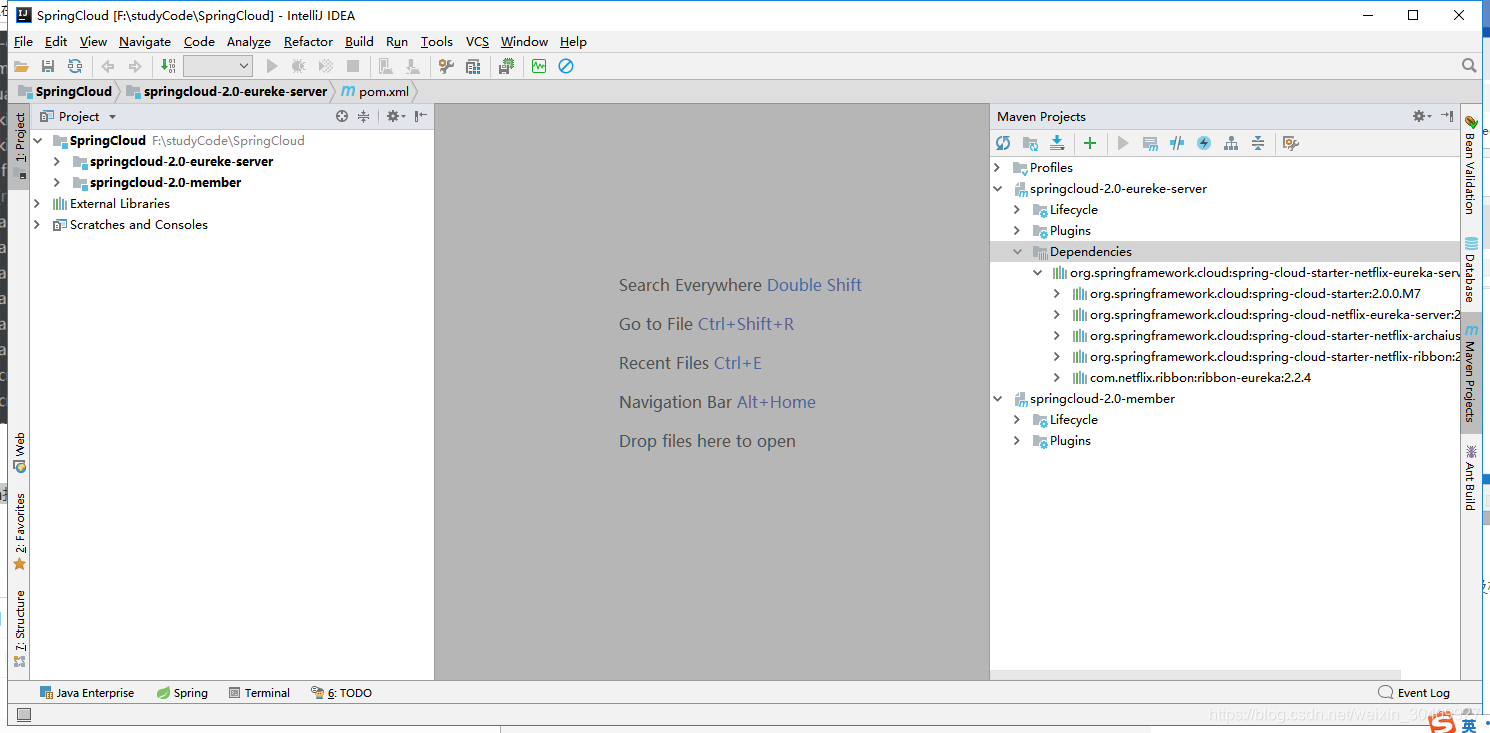Image resolution: width=1490 pixels, height=733 pixels.
Task: Expand Plugins under springcloud-2.0-member in Maven panel
Action: tap(1017, 441)
